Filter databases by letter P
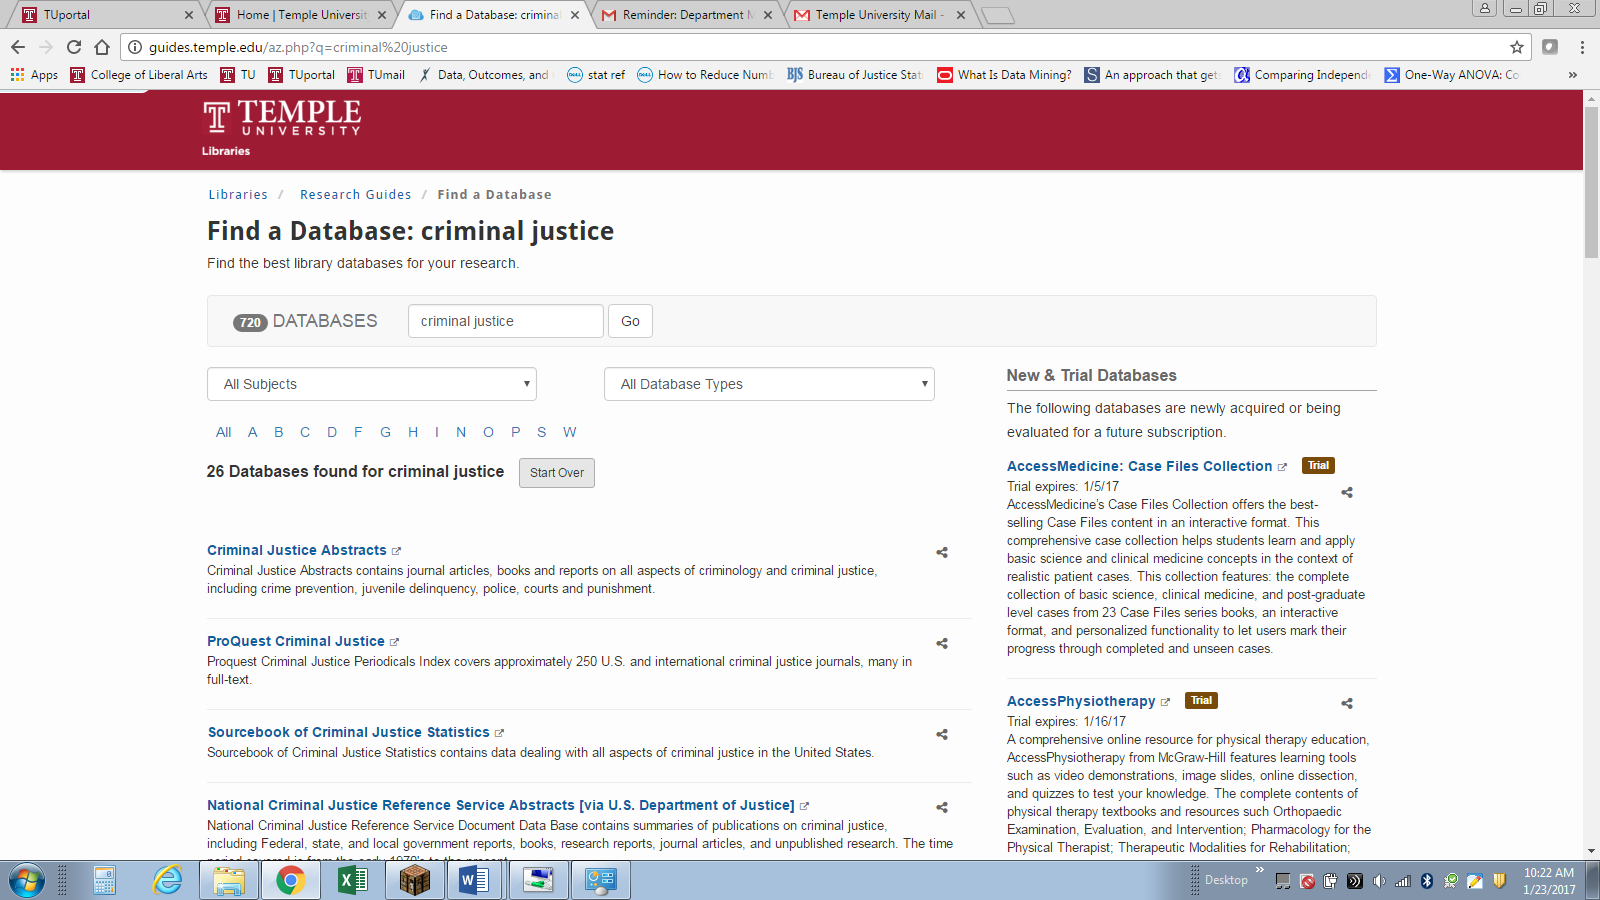 (x=515, y=432)
